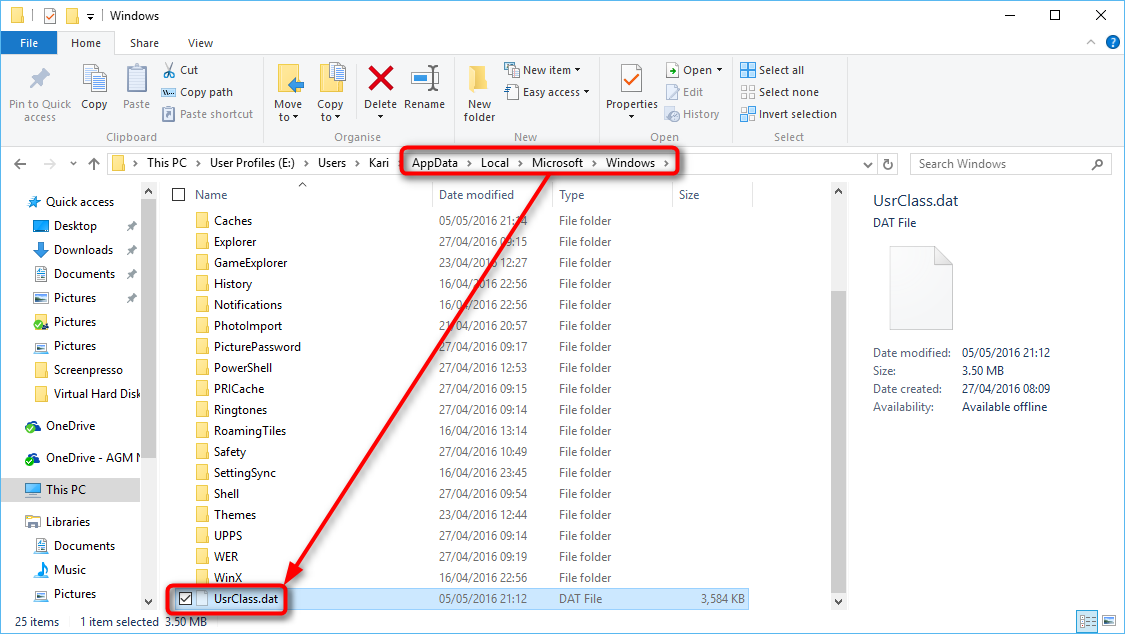Click the blue Help question mark icon
Screen dimensions: 1125x634
(x=1113, y=42)
